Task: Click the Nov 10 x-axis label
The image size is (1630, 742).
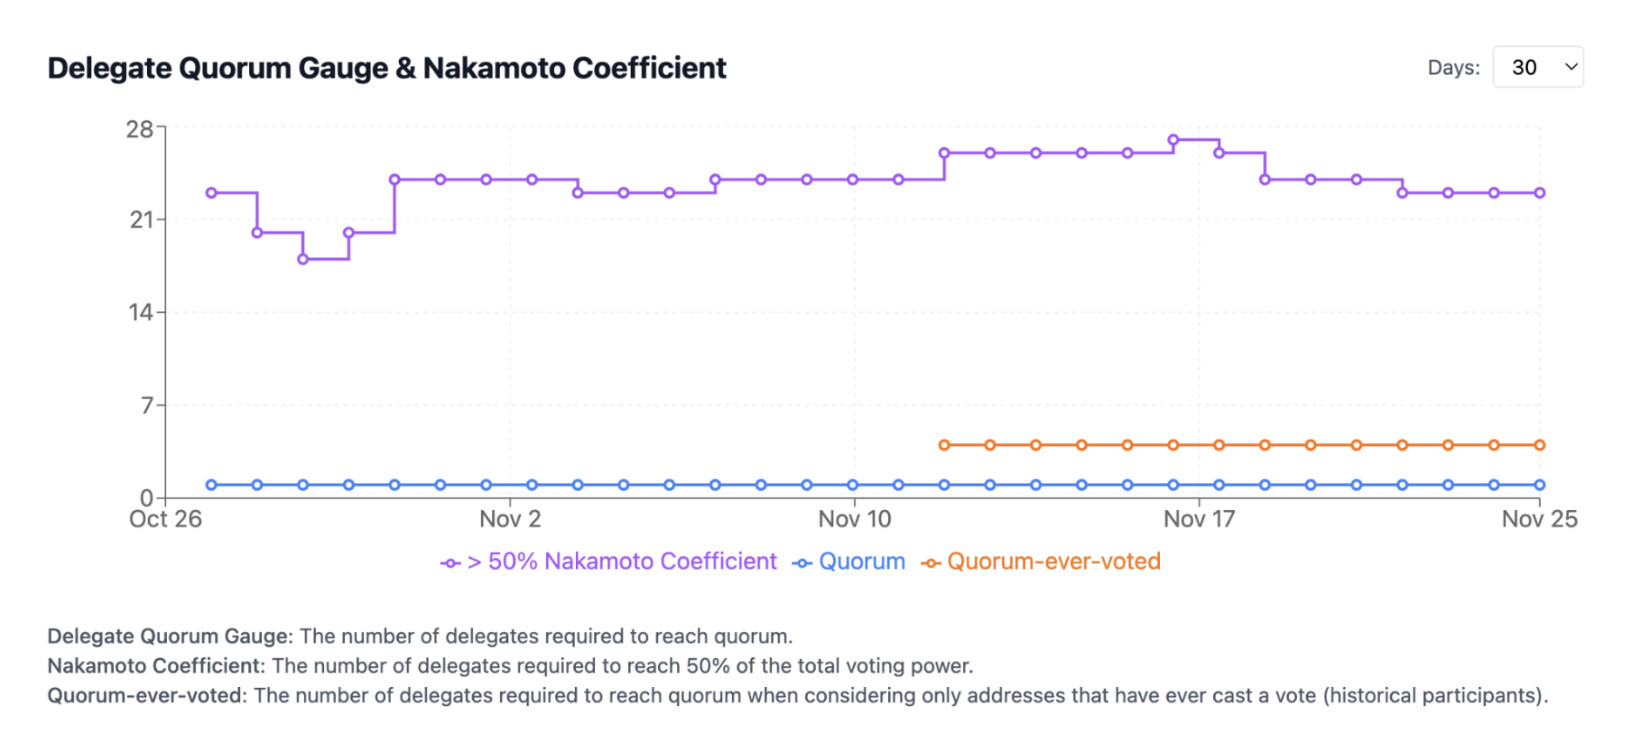Action: coord(854,519)
